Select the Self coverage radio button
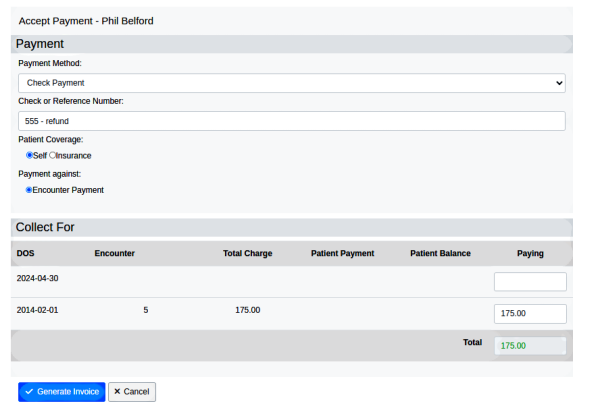This screenshot has height=418, width=600. pos(29,155)
